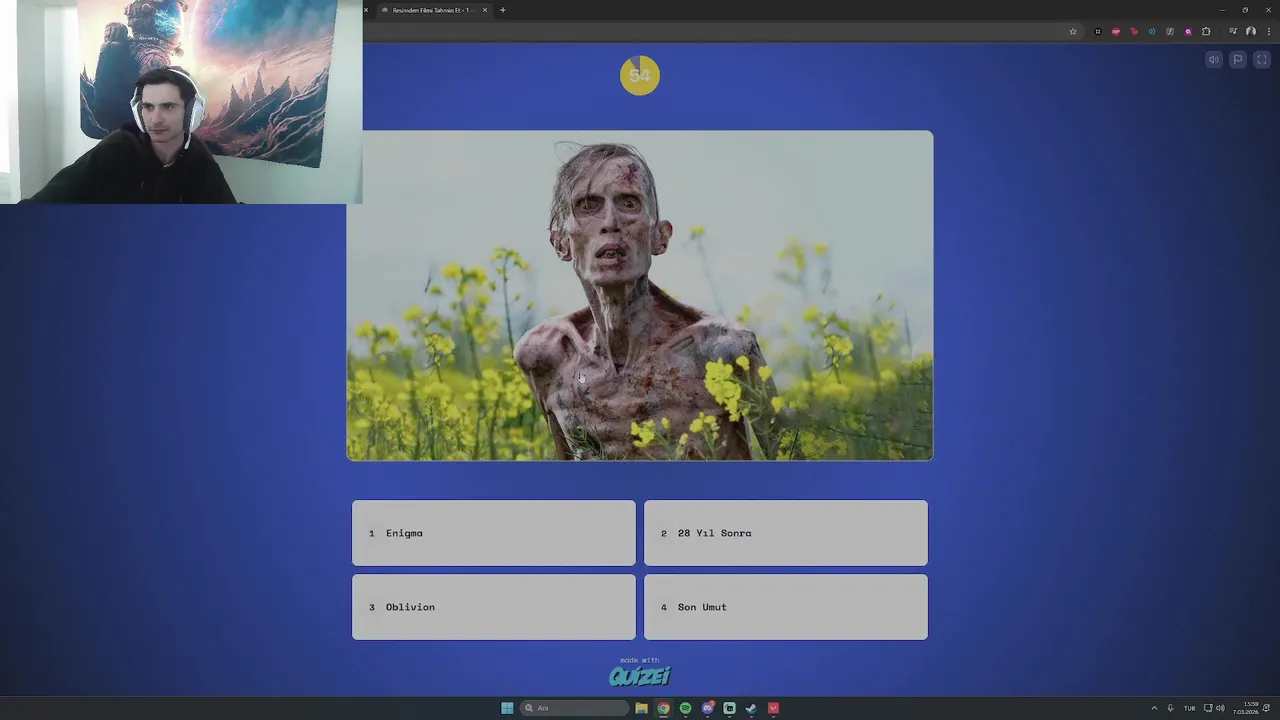Open the grey slash extension icon
The image size is (1280, 720).
(x=1170, y=32)
